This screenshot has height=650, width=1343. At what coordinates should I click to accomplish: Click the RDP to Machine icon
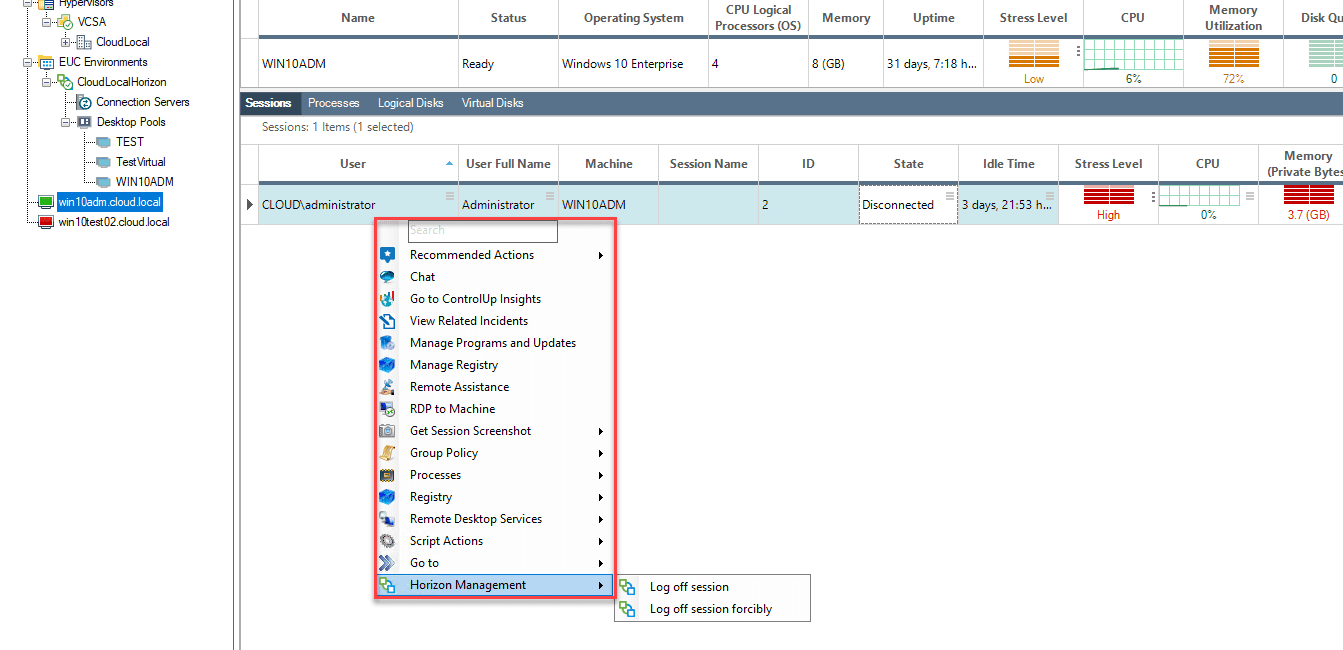tap(387, 409)
